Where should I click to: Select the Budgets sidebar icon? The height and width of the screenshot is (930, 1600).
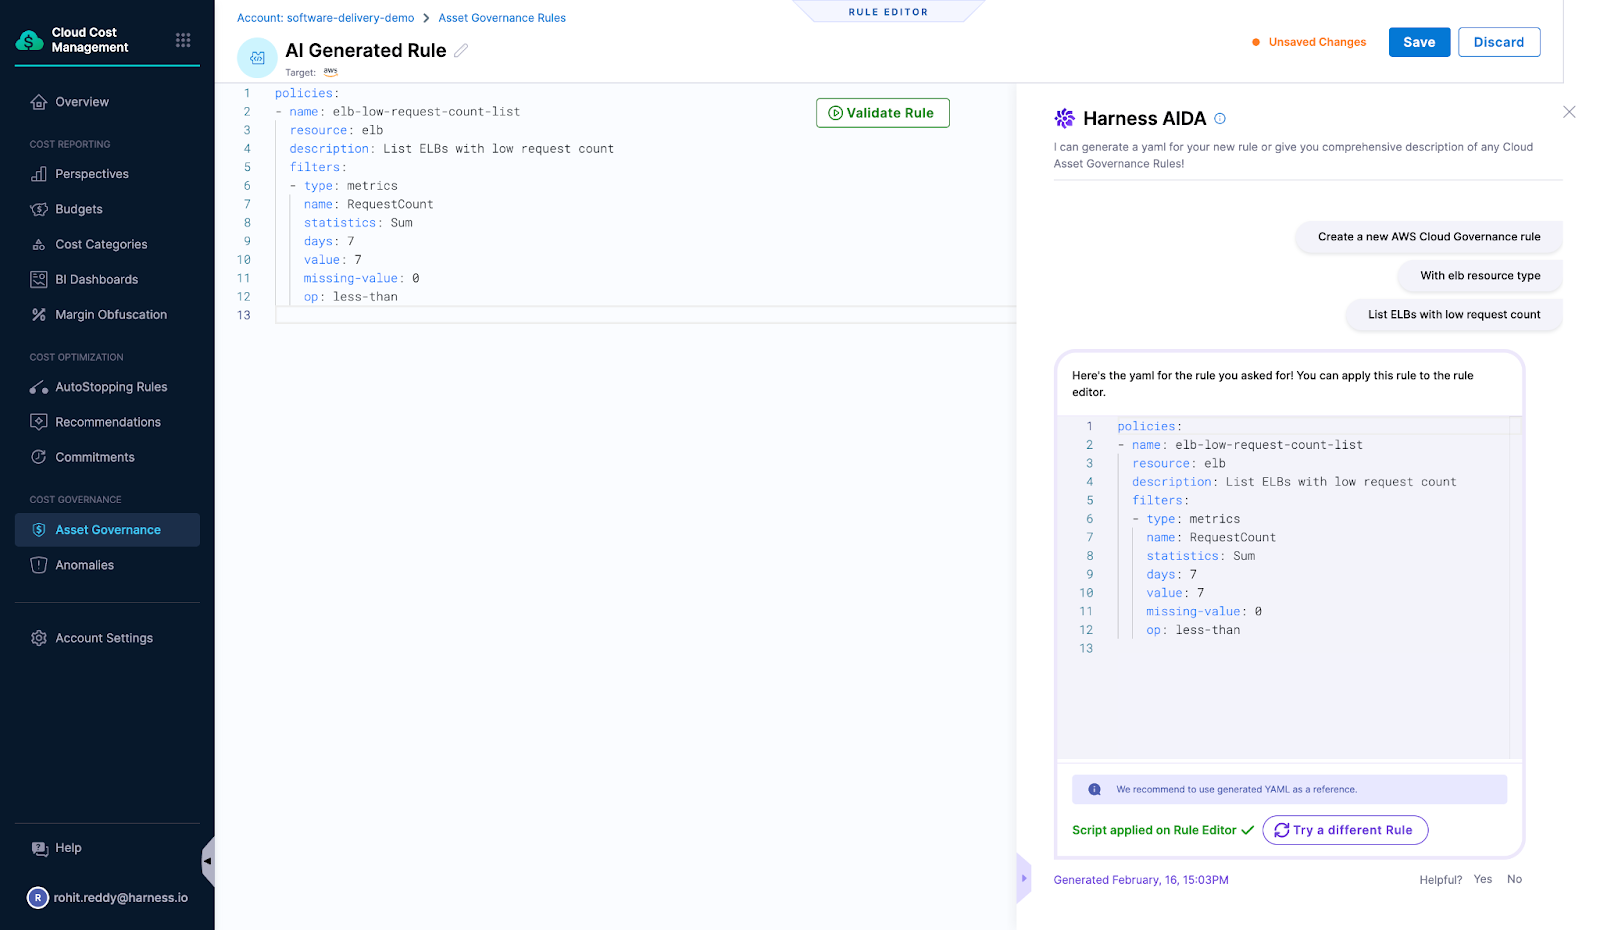point(38,208)
